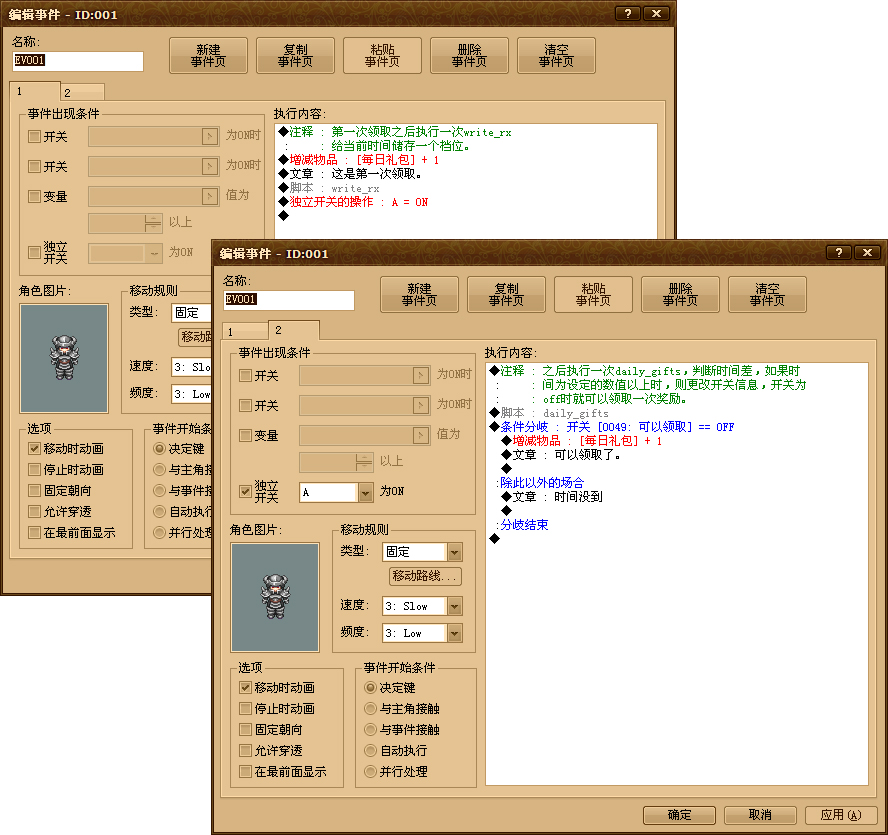Select page tab 1 in the back window
The width and height of the screenshot is (888, 835).
tap(35, 91)
